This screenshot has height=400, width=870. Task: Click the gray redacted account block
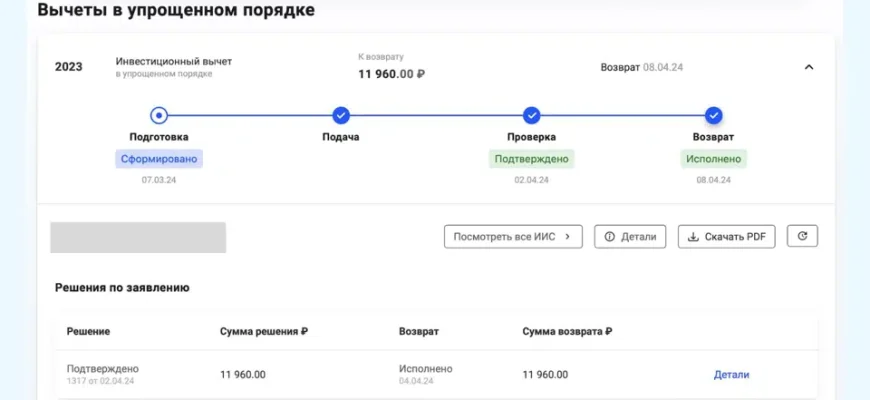pos(138,237)
